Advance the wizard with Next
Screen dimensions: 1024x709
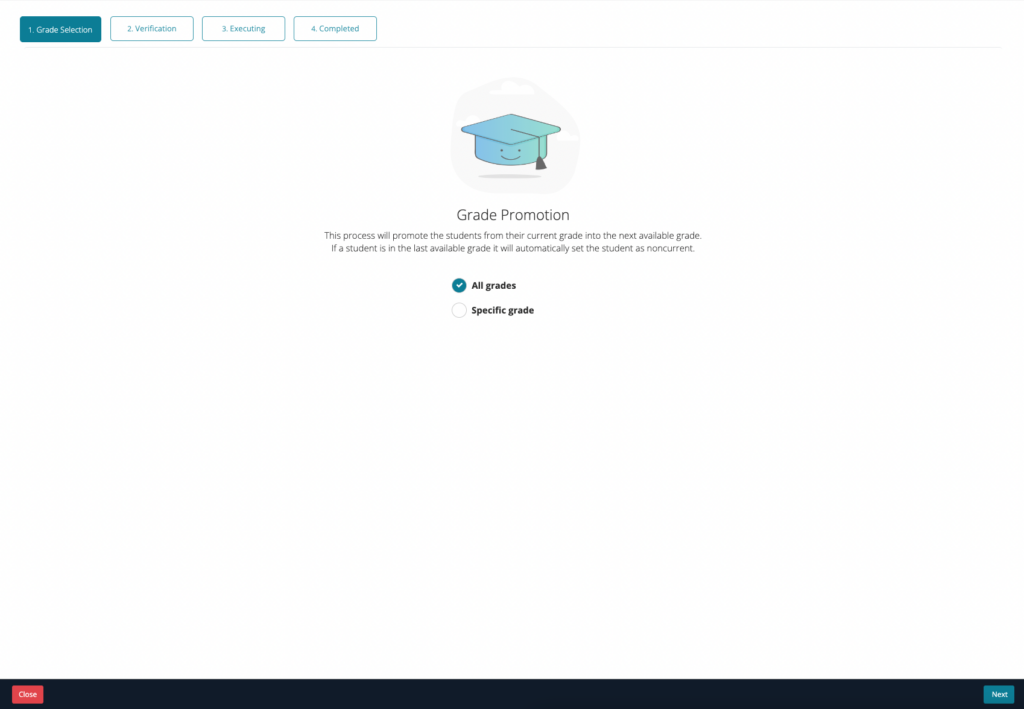998,694
